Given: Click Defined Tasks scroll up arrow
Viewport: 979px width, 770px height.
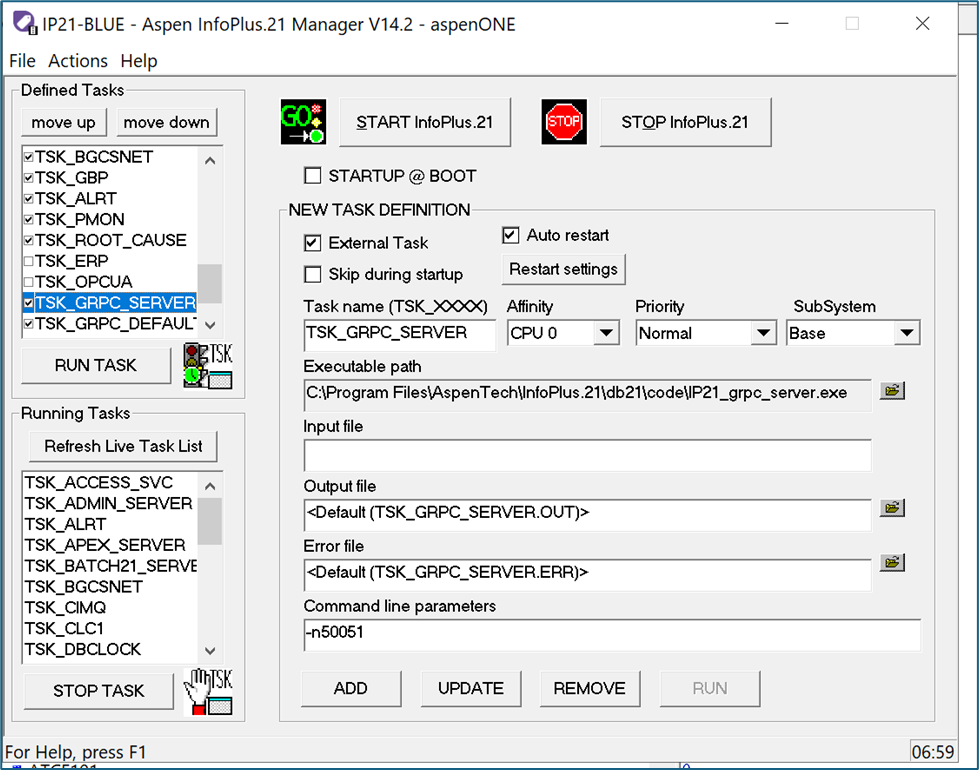Looking at the screenshot, I should pos(210,160).
